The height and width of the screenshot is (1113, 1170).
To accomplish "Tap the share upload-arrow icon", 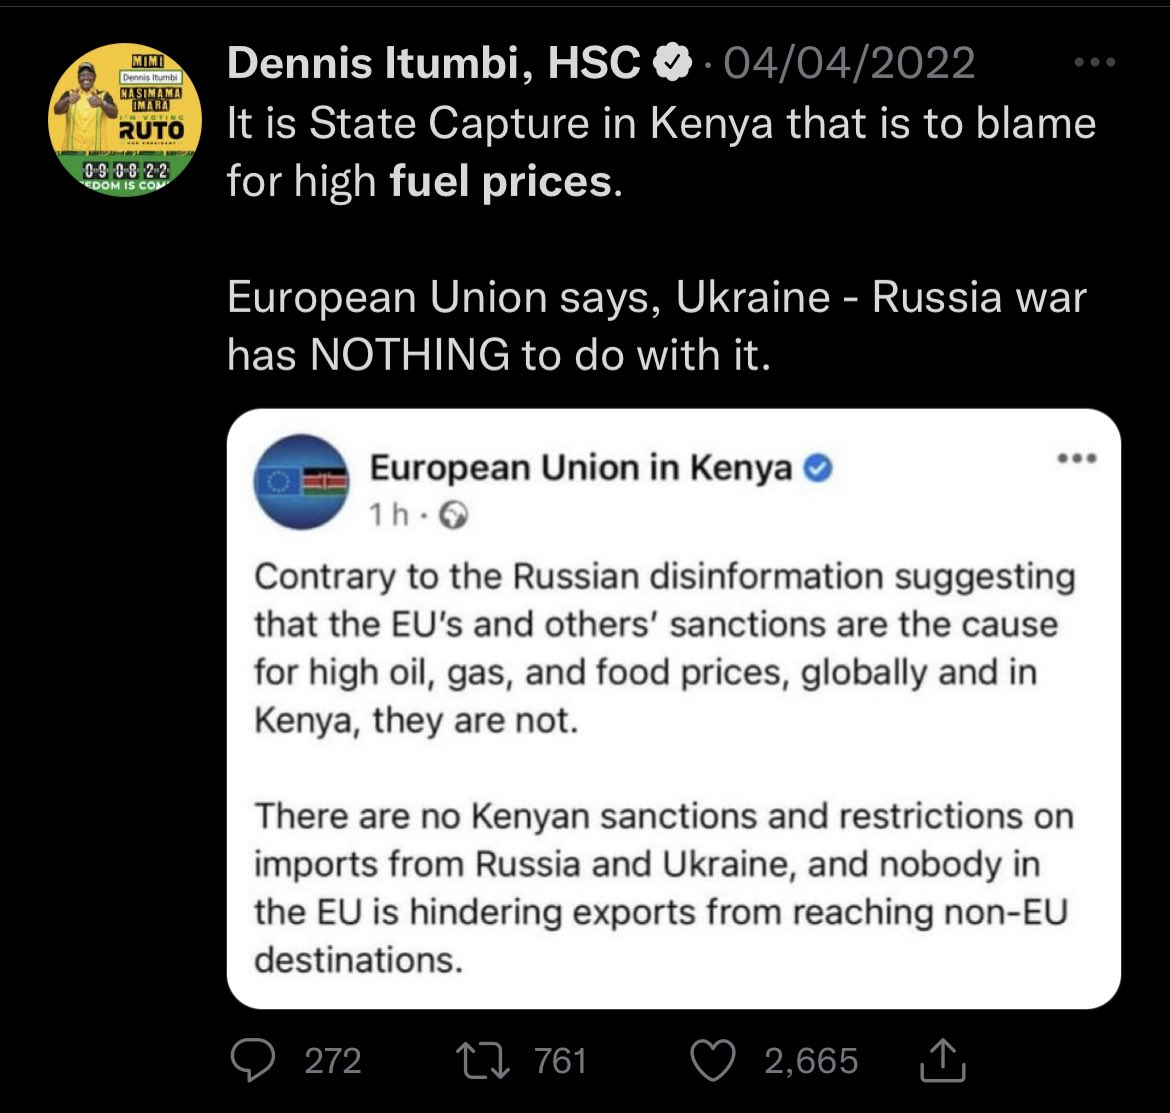I will click(x=942, y=1060).
